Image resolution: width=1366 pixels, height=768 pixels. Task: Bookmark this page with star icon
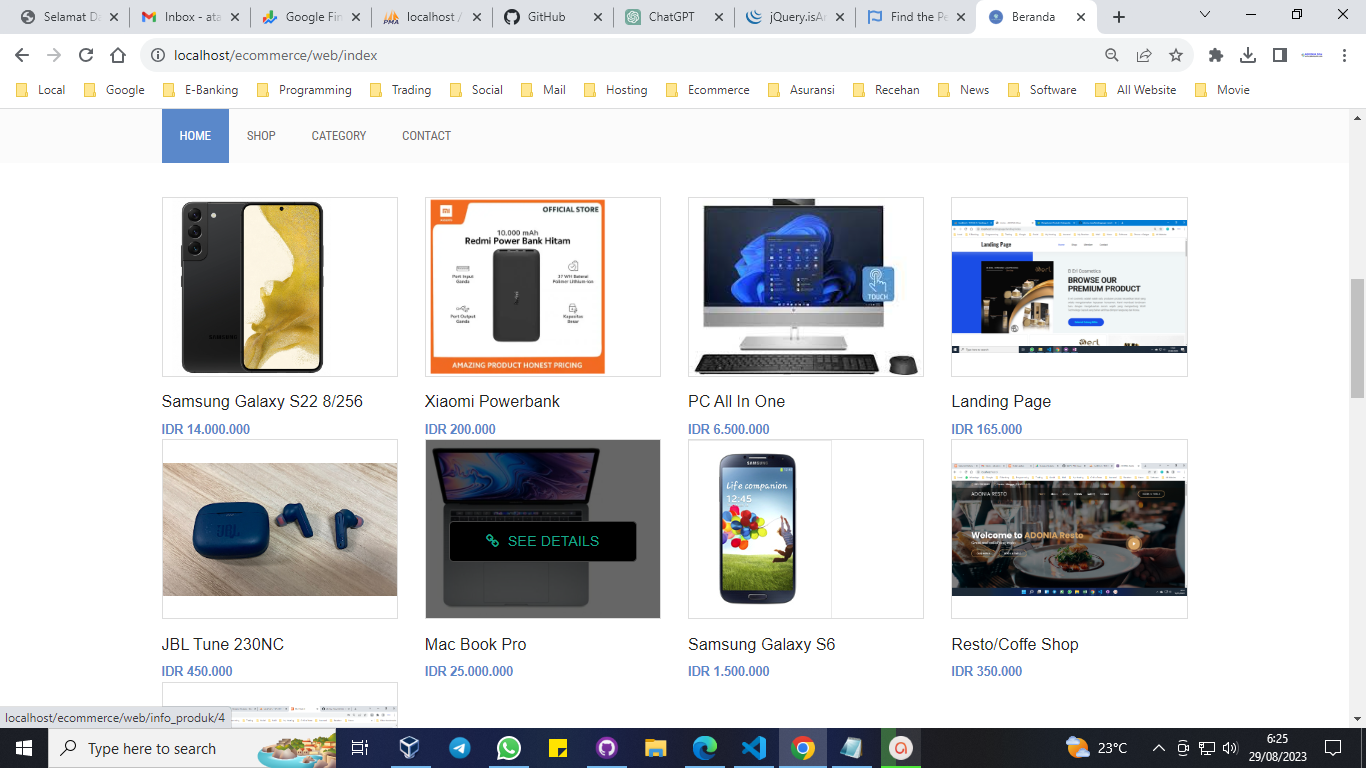(1176, 55)
